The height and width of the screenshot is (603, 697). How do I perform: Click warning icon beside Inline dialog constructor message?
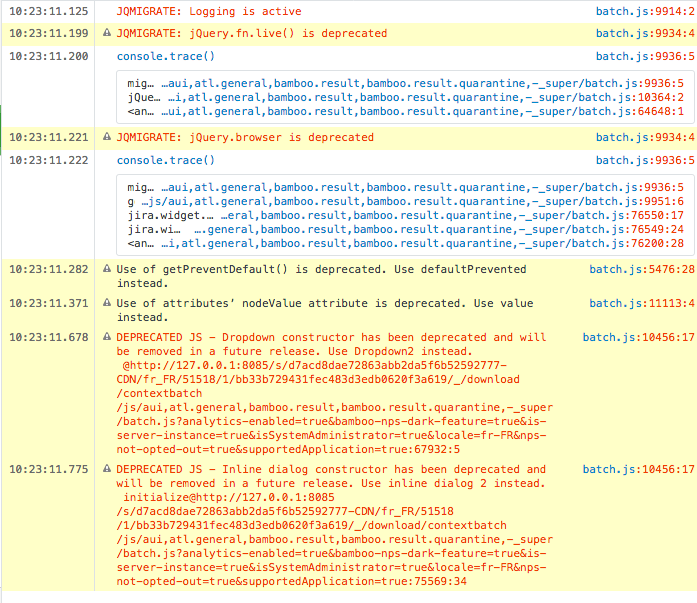(x=107, y=468)
